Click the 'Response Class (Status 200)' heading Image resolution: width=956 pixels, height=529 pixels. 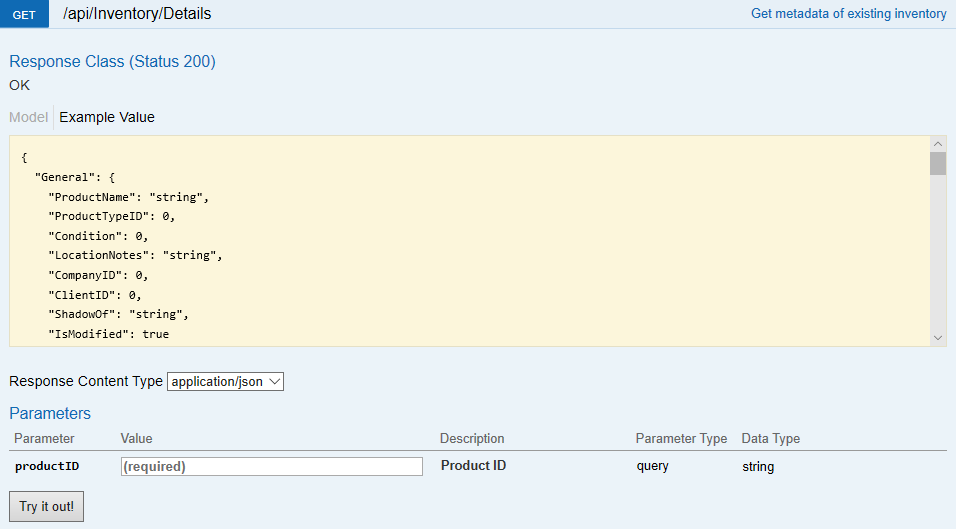(x=112, y=62)
